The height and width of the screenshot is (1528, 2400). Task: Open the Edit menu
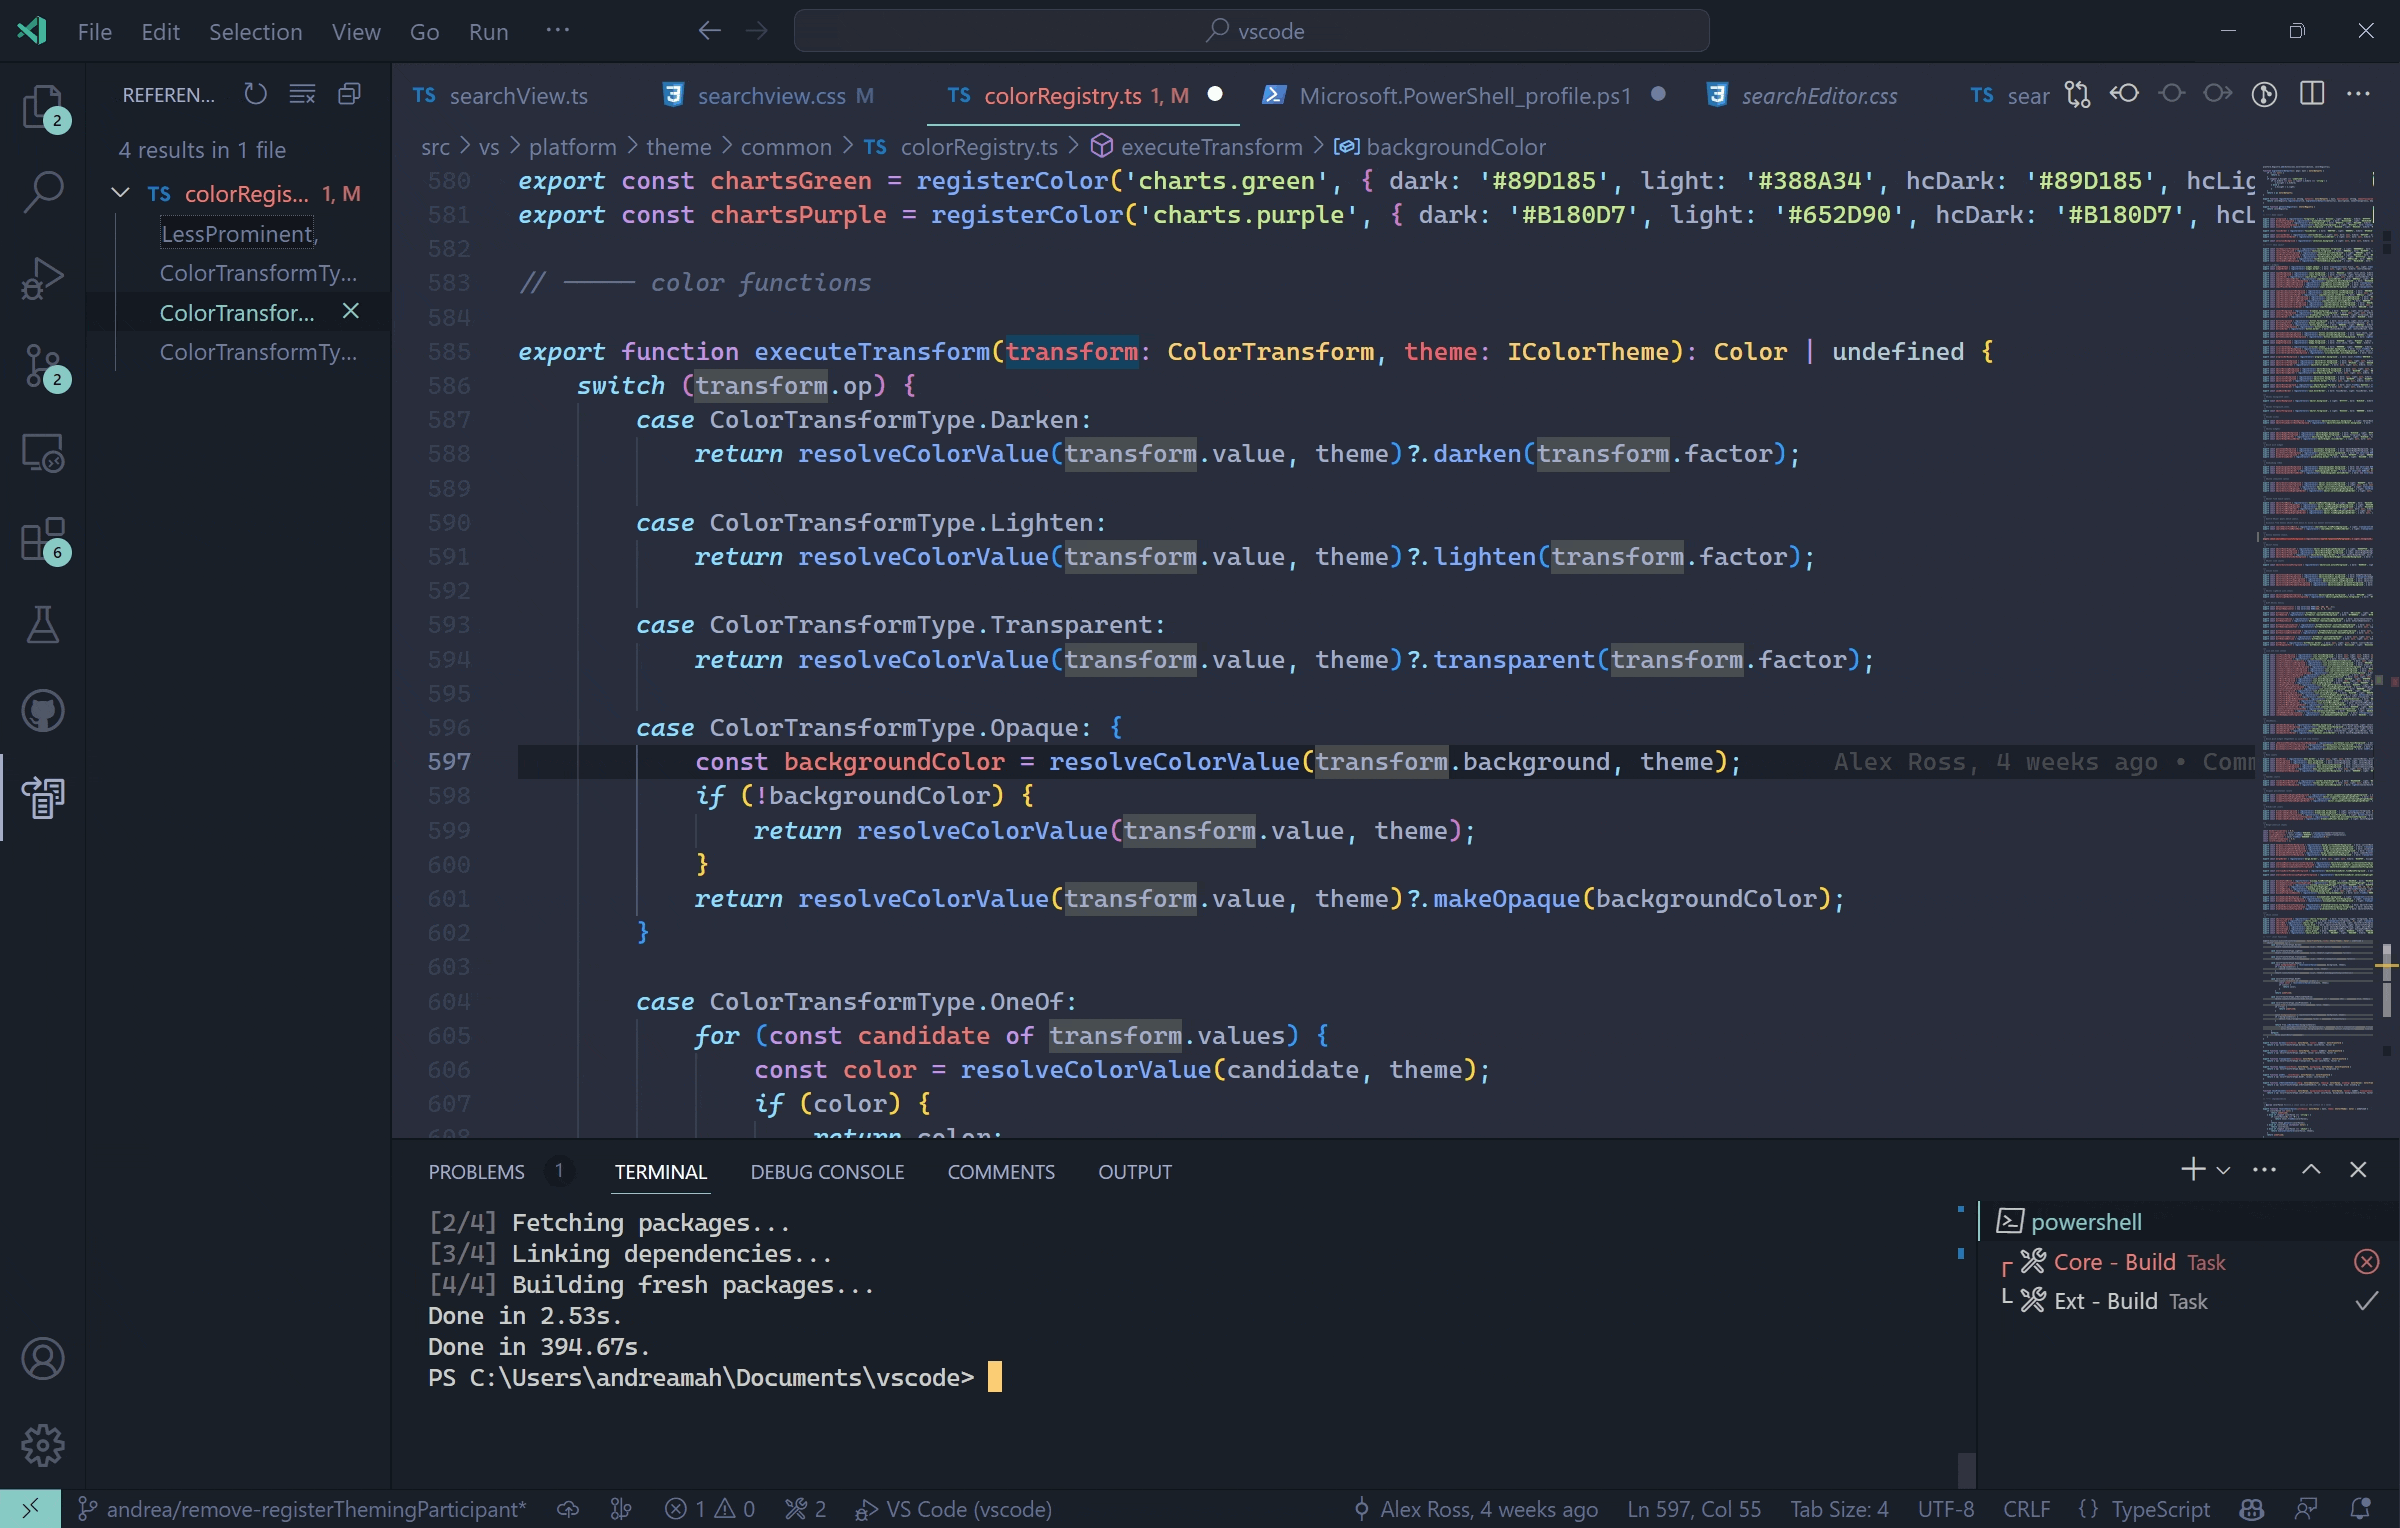pyautogui.click(x=160, y=31)
